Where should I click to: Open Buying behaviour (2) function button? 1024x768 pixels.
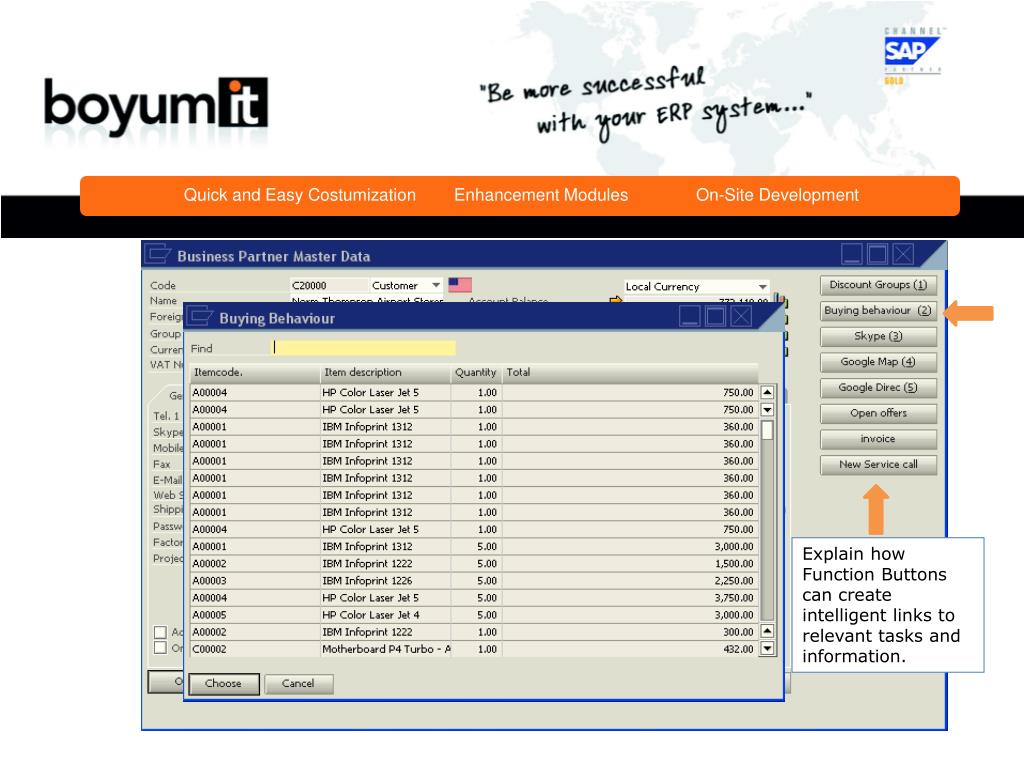tap(878, 311)
